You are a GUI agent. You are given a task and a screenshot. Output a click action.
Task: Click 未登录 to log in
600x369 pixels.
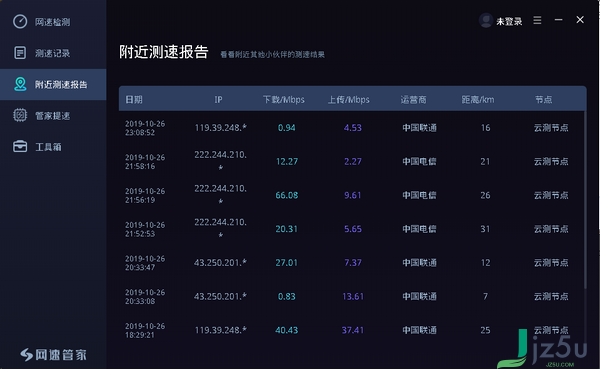[x=509, y=21]
